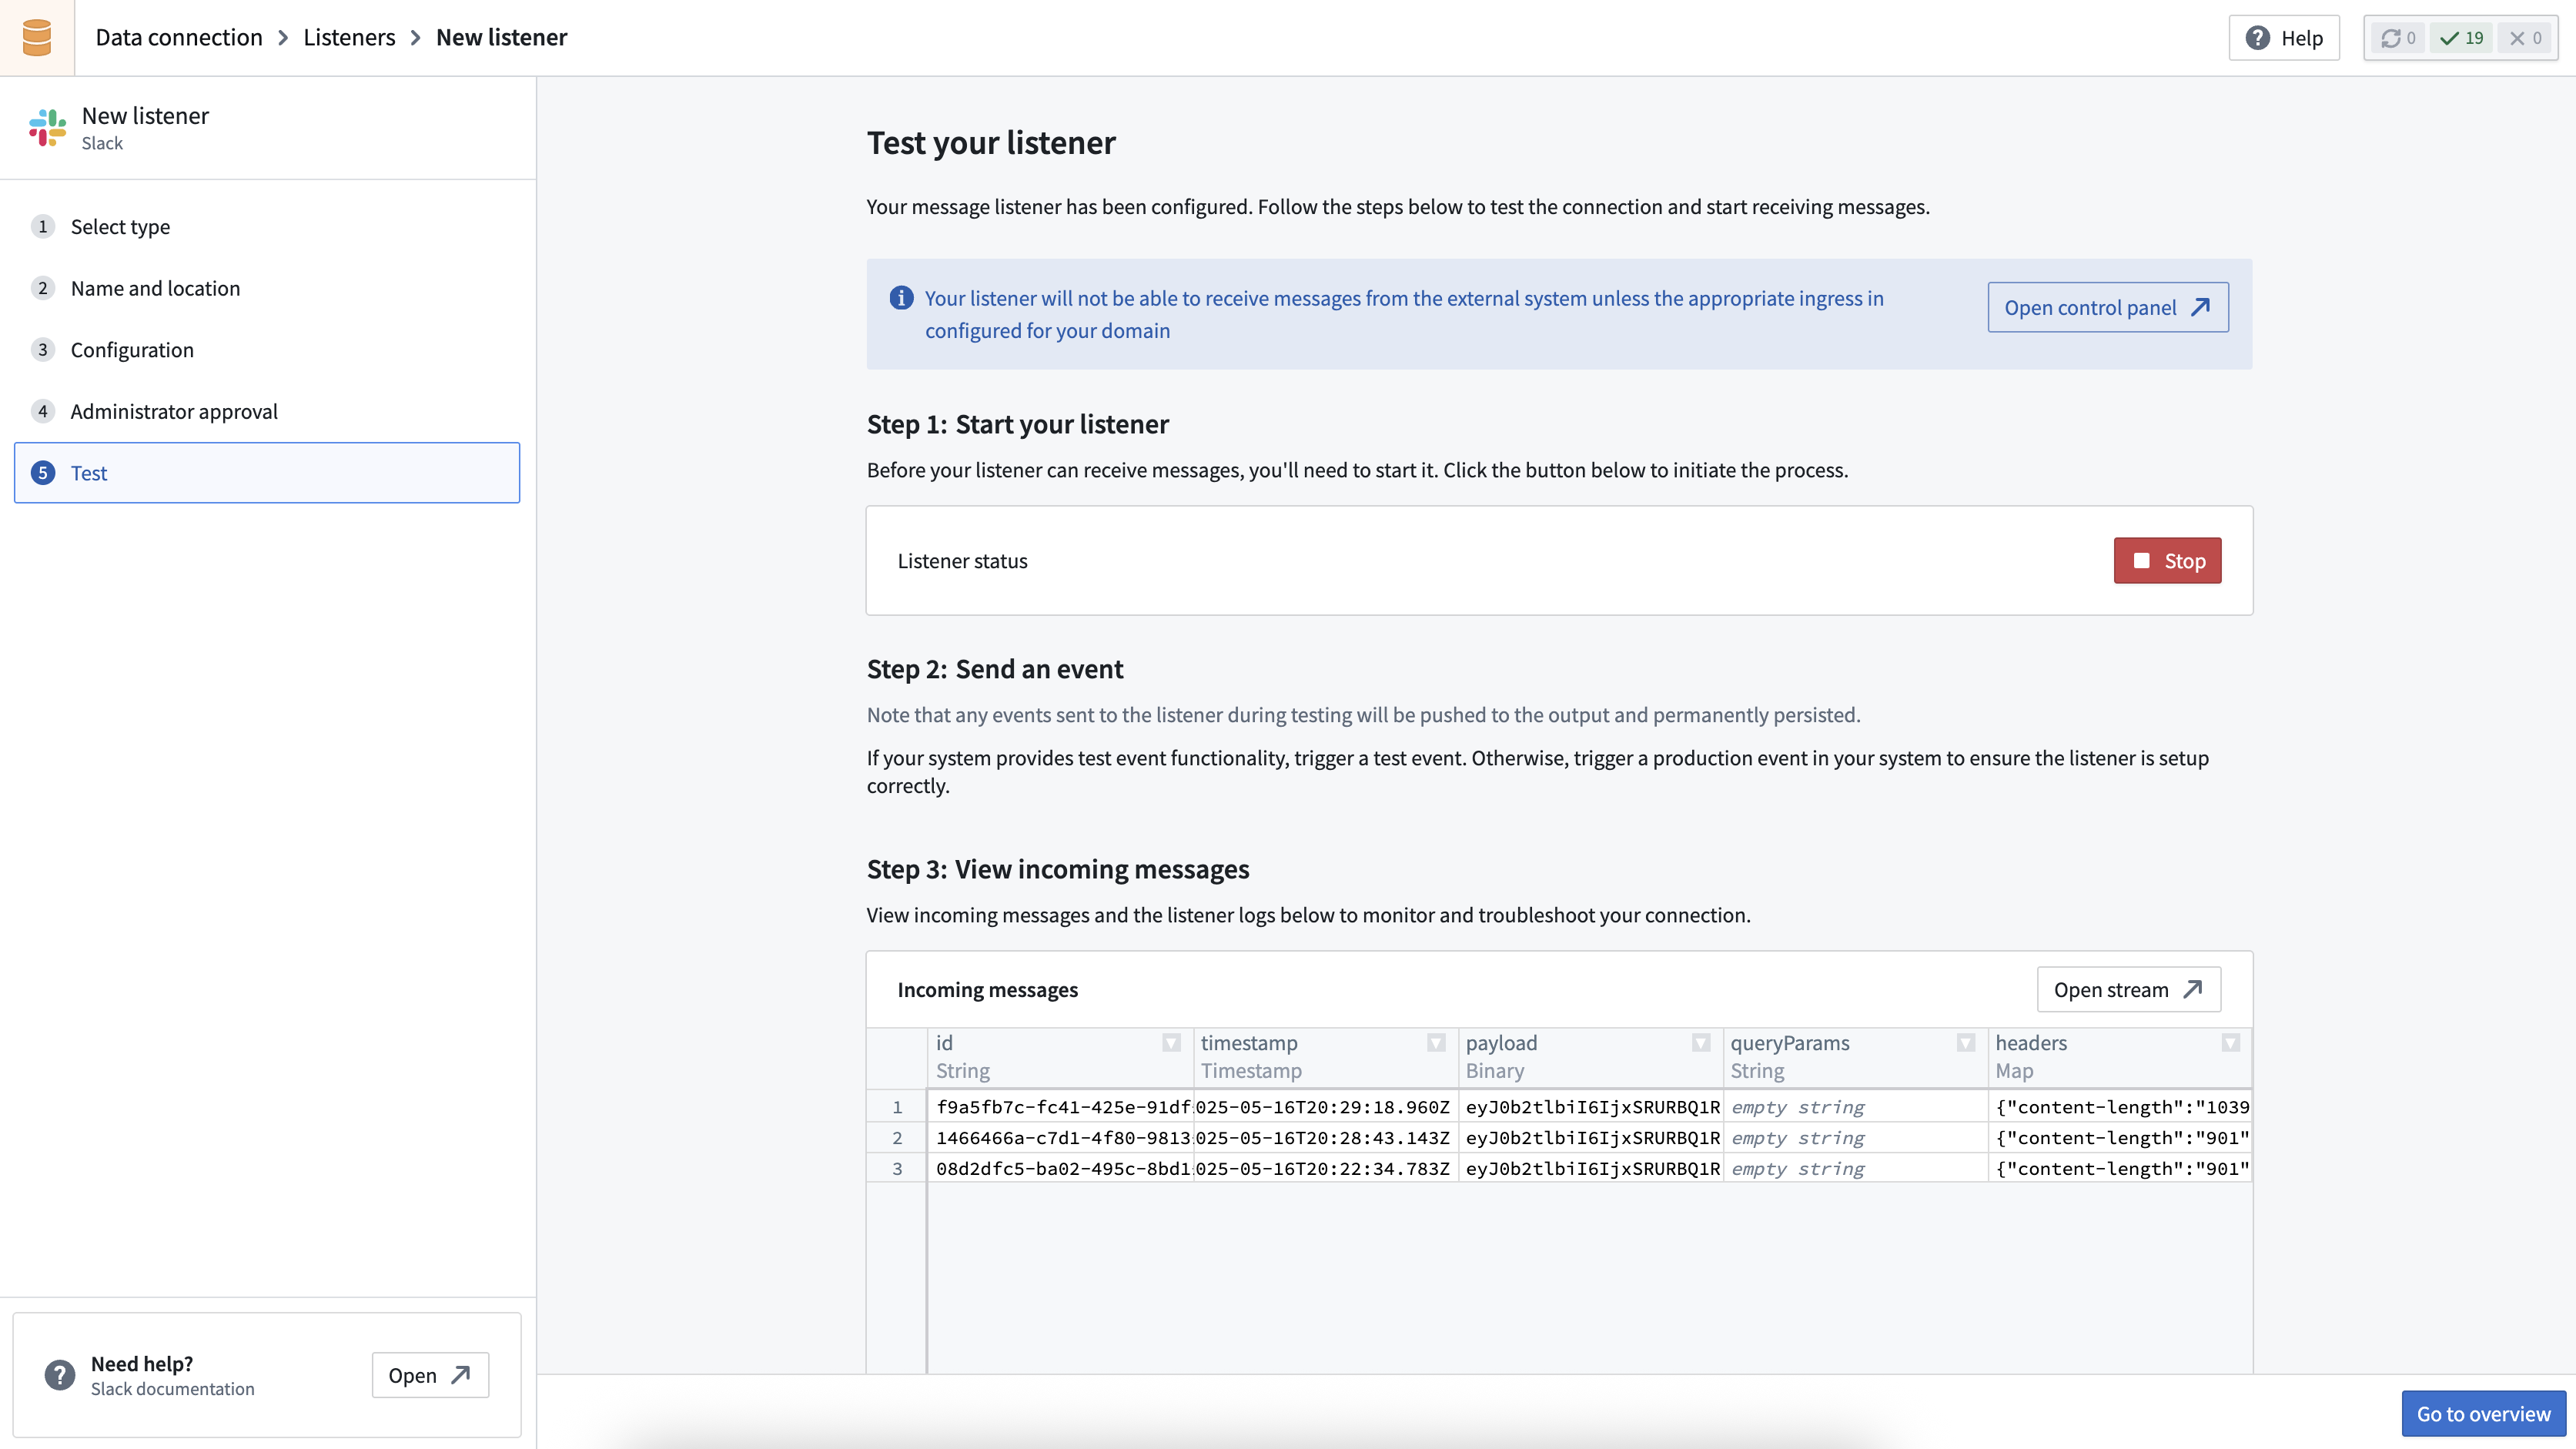The width and height of the screenshot is (2576, 1449).
Task: Select the Administrator approval step
Action: 174,411
